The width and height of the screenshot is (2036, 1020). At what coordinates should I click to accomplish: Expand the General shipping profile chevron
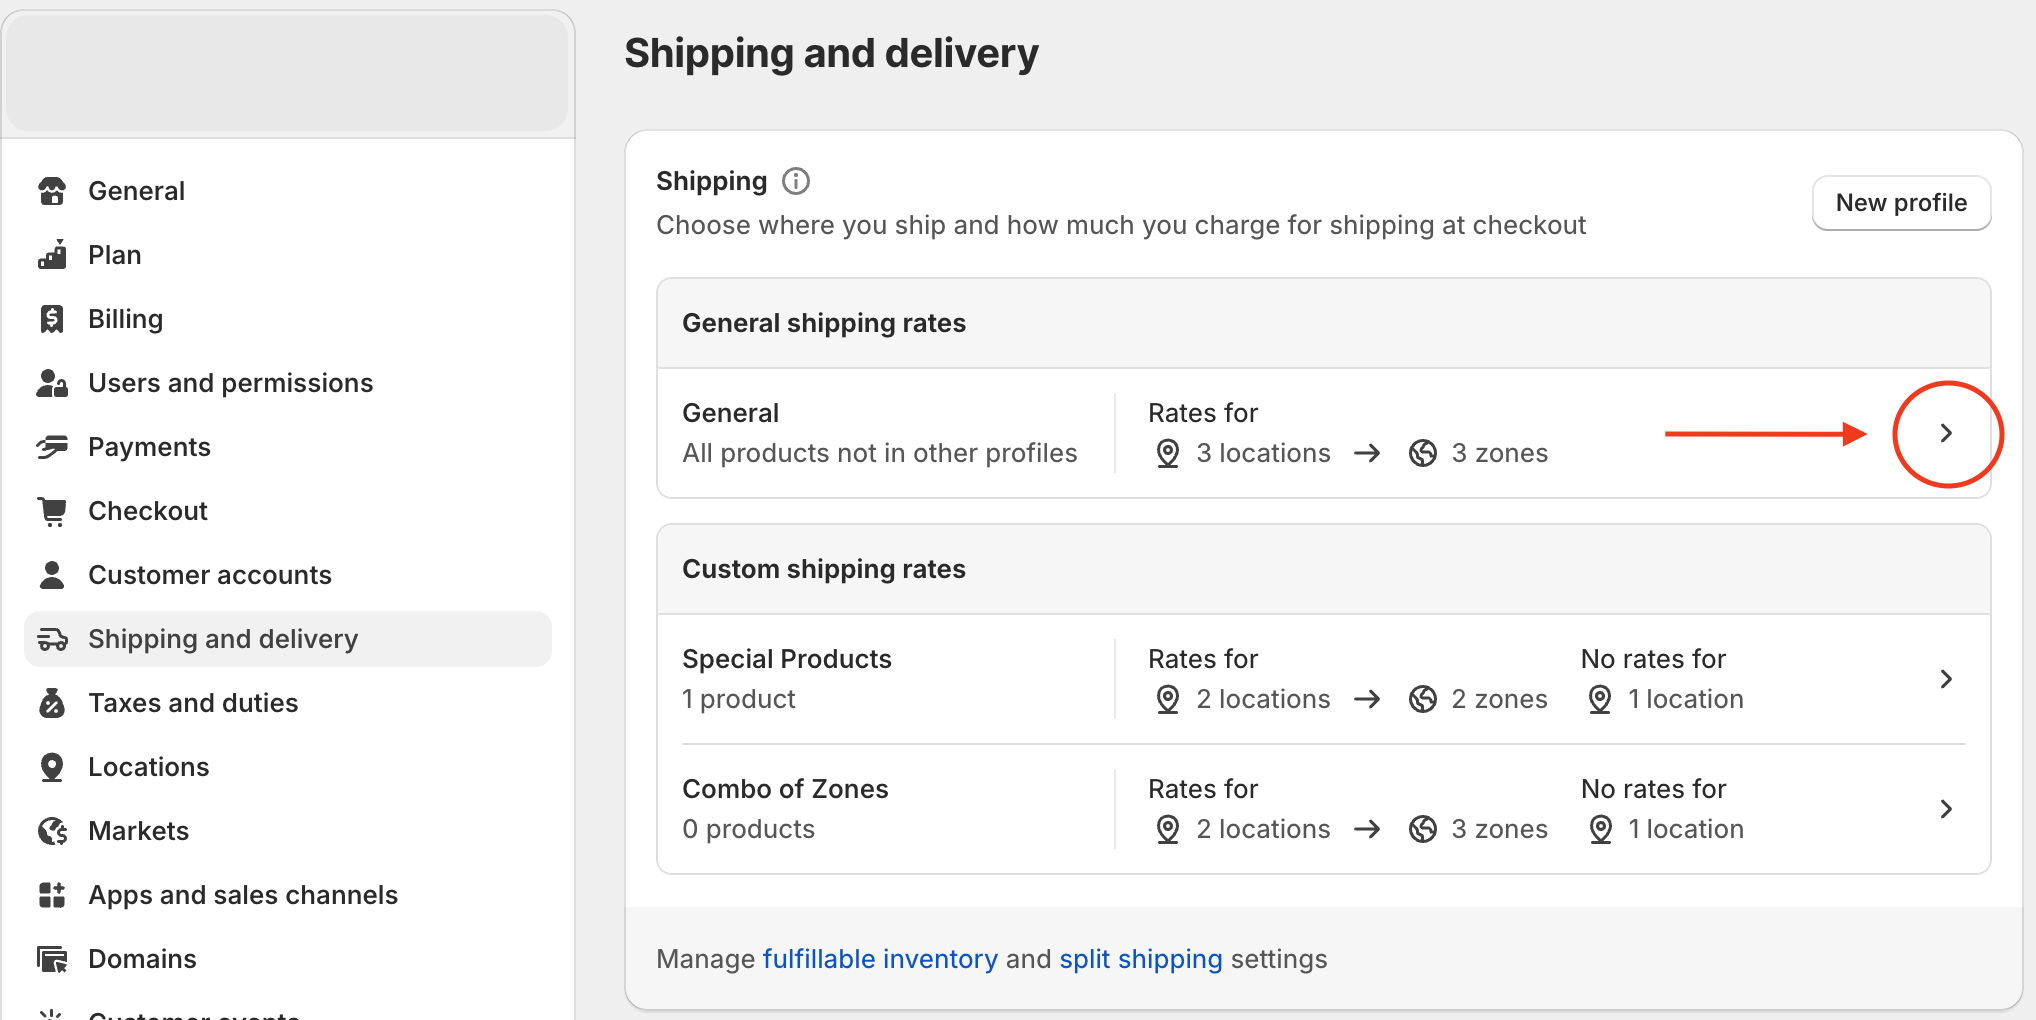tap(1946, 433)
